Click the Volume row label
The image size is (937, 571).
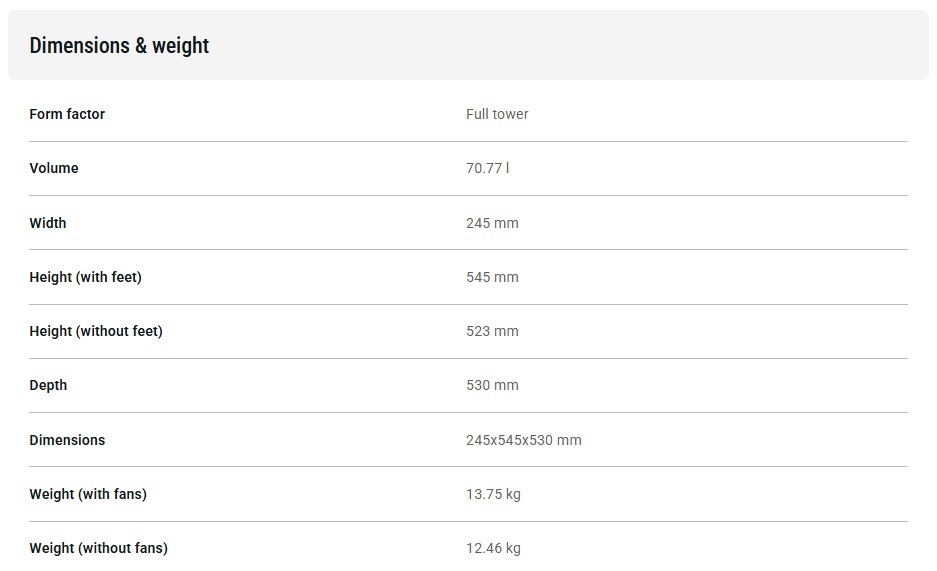(54, 168)
